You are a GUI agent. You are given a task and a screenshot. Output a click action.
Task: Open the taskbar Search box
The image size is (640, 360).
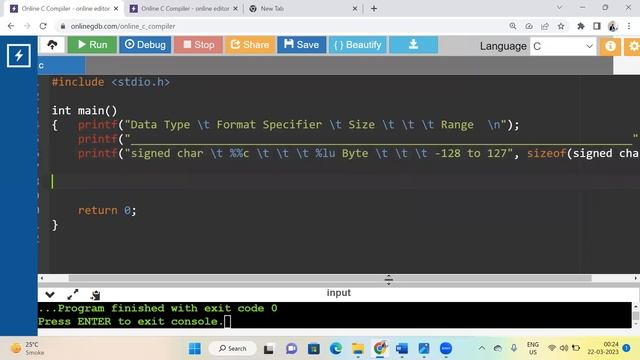point(233,349)
